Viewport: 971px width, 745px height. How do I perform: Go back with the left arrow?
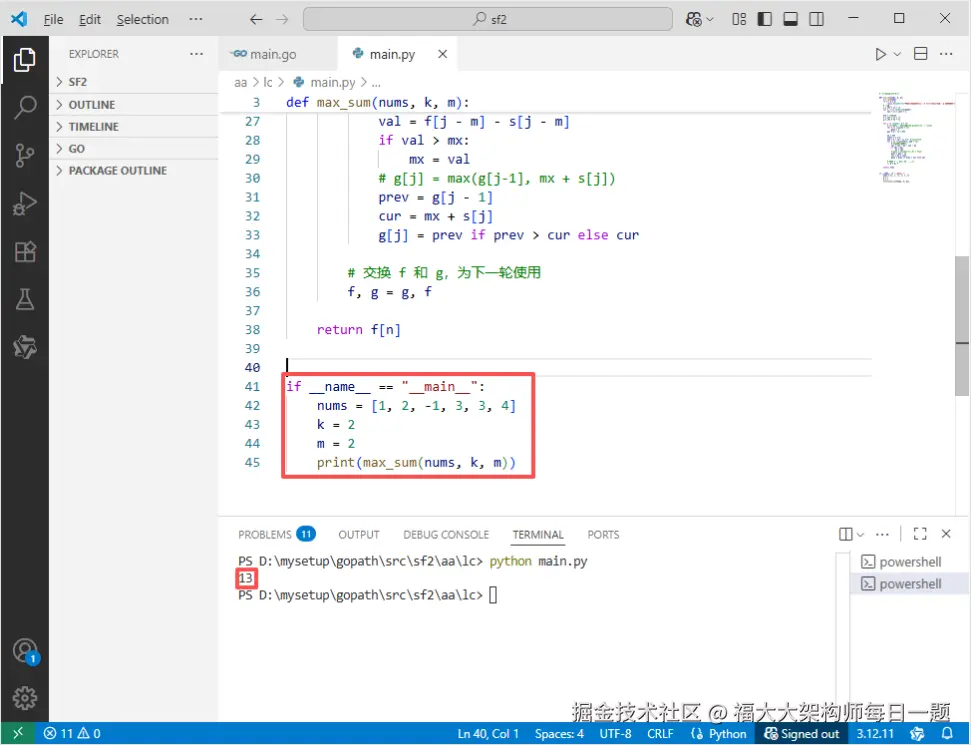pos(256,19)
